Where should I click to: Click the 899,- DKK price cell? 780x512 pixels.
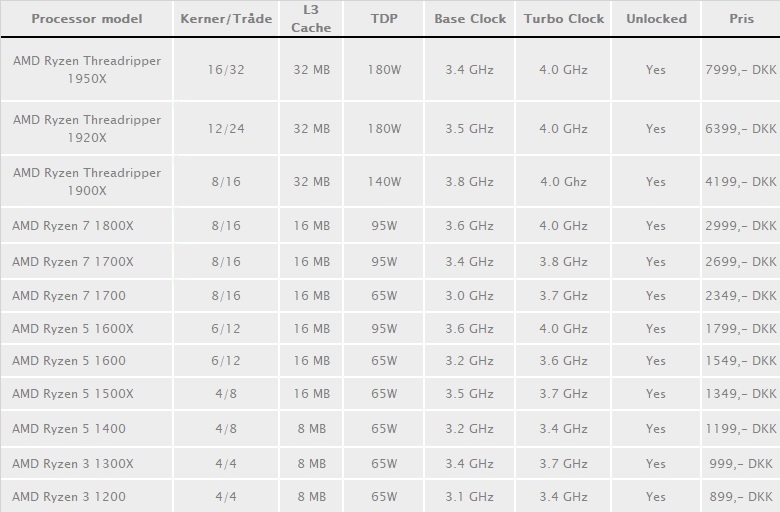coord(741,497)
